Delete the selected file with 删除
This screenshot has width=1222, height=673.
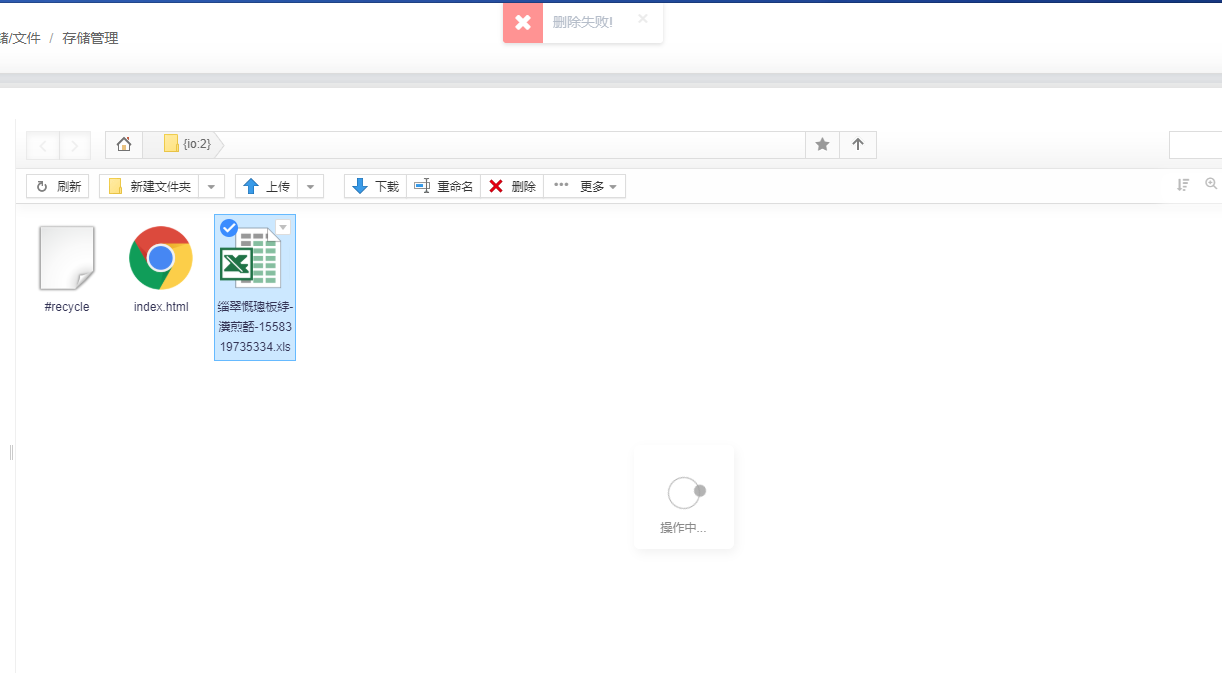click(x=512, y=186)
